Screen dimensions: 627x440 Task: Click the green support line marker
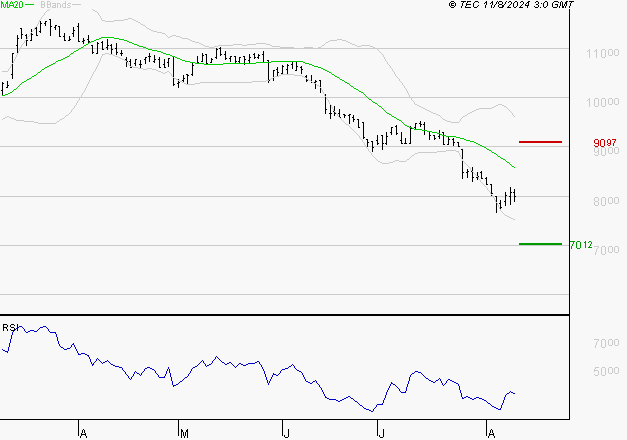tap(540, 244)
